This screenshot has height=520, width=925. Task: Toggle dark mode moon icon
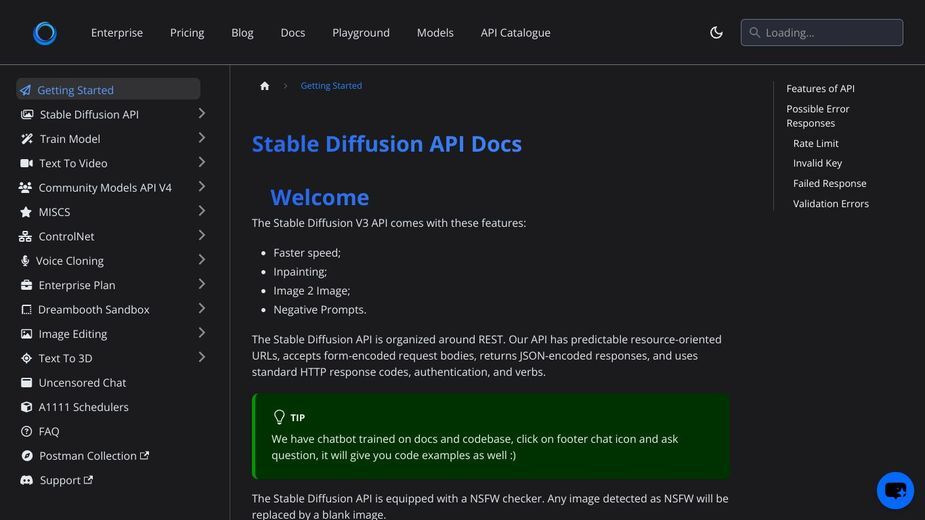click(x=716, y=32)
